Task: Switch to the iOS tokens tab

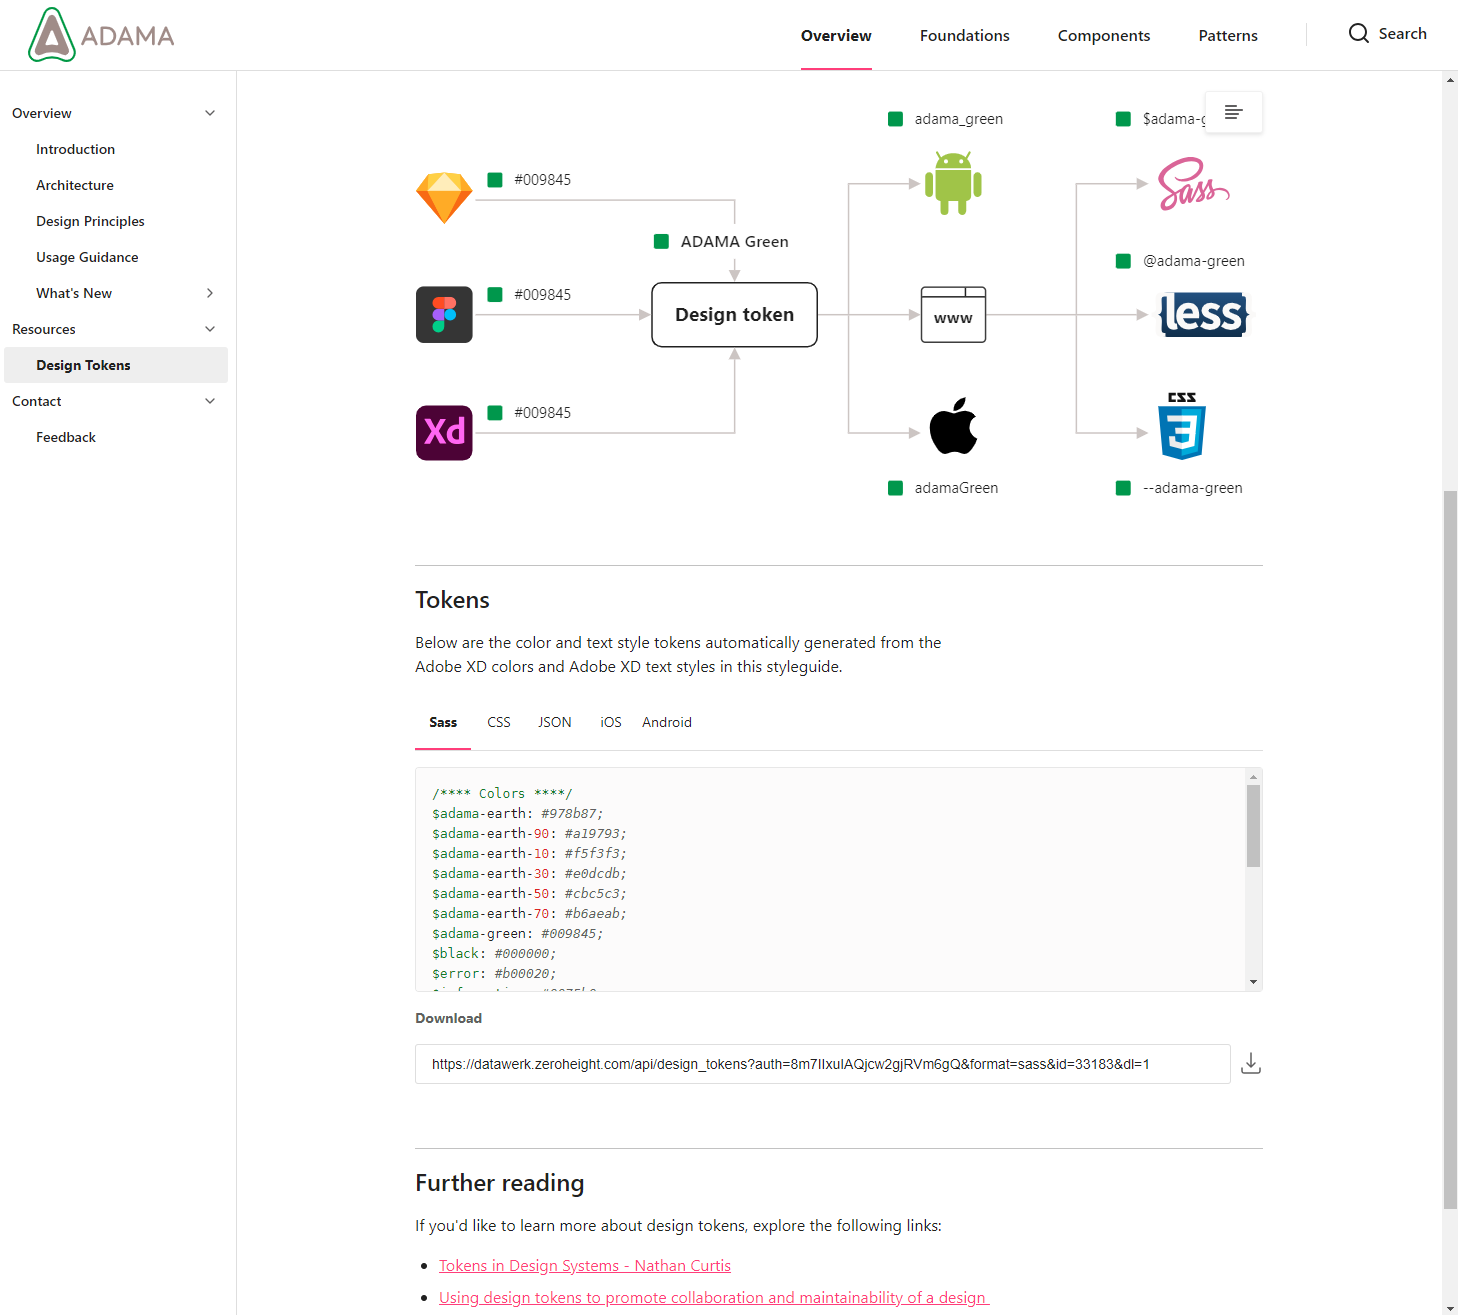Action: click(611, 722)
